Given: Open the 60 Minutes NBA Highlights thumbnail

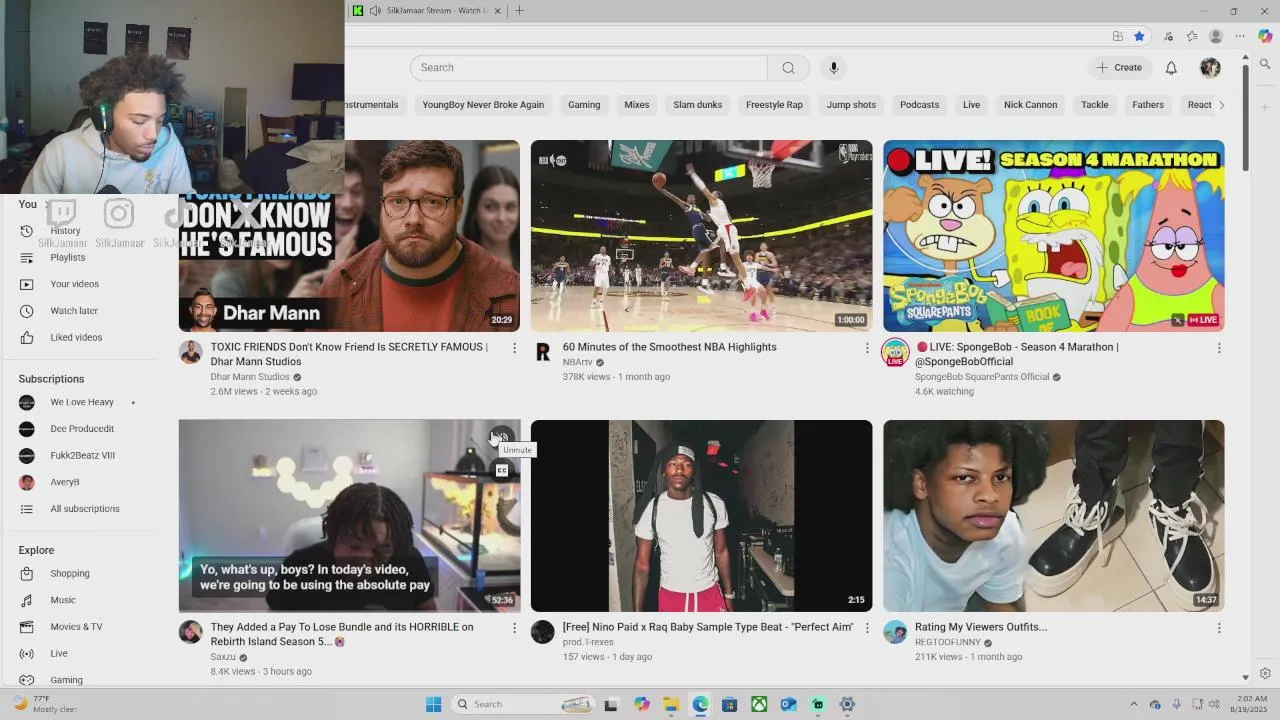Looking at the screenshot, I should pyautogui.click(x=701, y=236).
